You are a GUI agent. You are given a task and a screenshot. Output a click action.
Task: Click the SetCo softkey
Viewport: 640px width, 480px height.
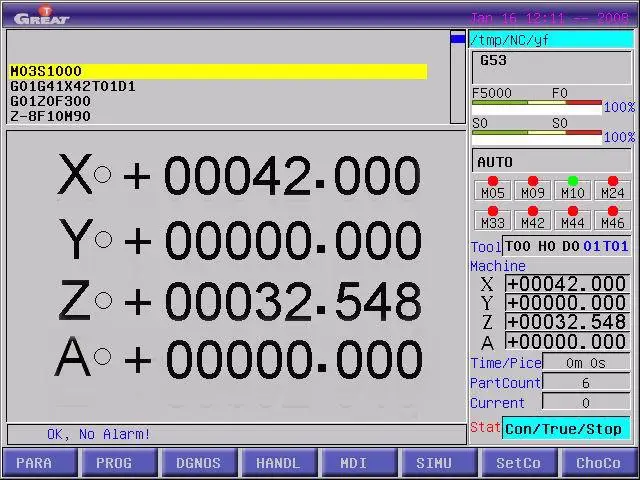[x=520, y=463]
